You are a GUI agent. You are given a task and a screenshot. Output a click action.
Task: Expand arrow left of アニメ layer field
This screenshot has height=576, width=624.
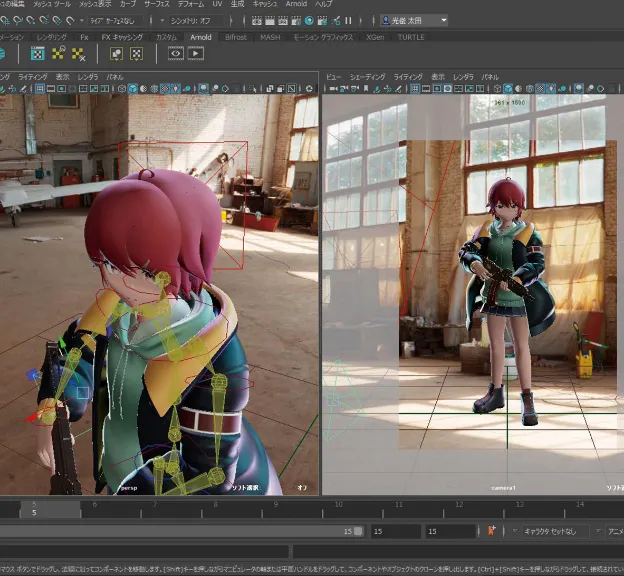coord(598,531)
